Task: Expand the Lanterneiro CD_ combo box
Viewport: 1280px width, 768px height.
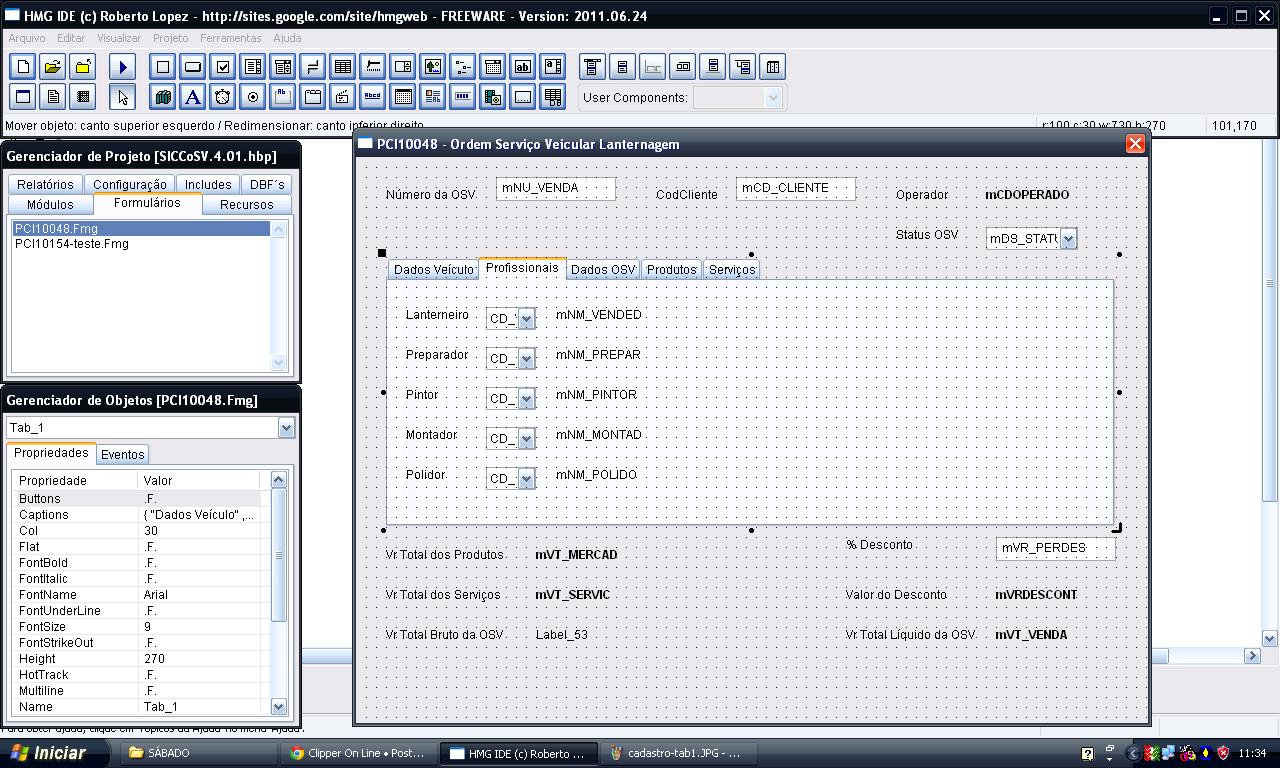Action: tap(526, 319)
